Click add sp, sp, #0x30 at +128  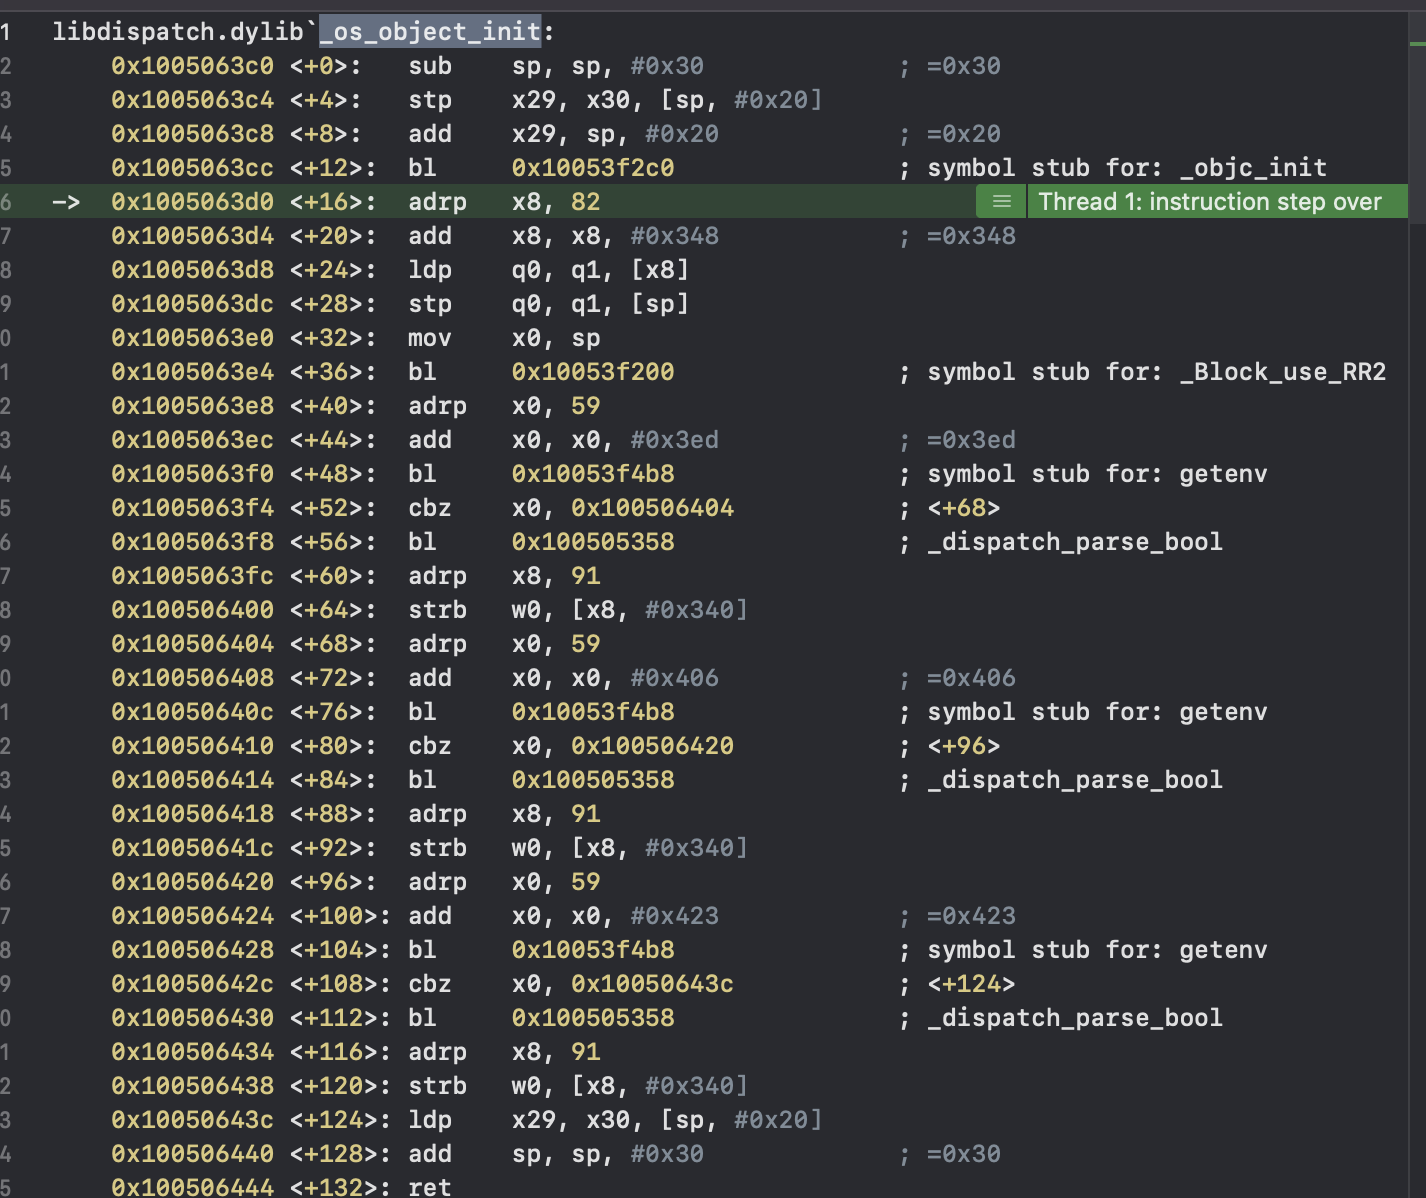point(556,1154)
